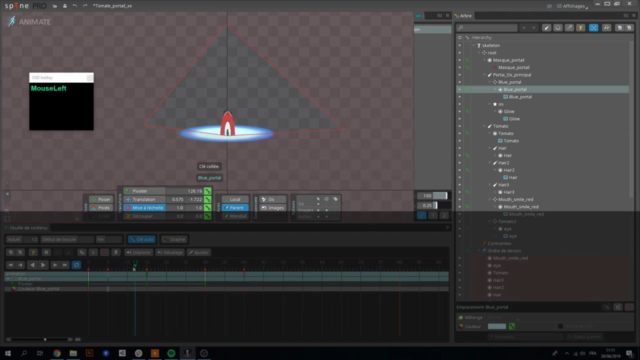This screenshot has width=640, height=360.
Task: Toggle Os compensation
Action: [x=273, y=199]
